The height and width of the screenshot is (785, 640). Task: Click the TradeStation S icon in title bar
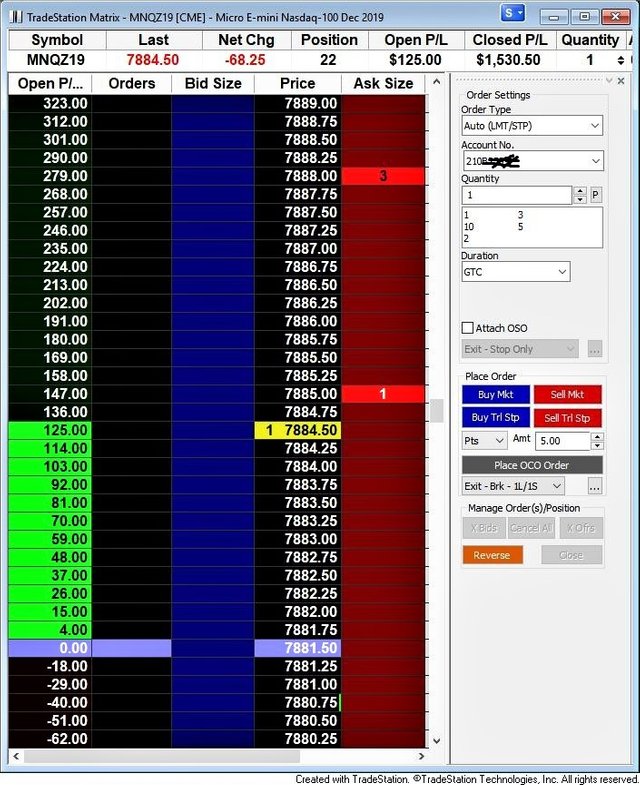(512, 14)
